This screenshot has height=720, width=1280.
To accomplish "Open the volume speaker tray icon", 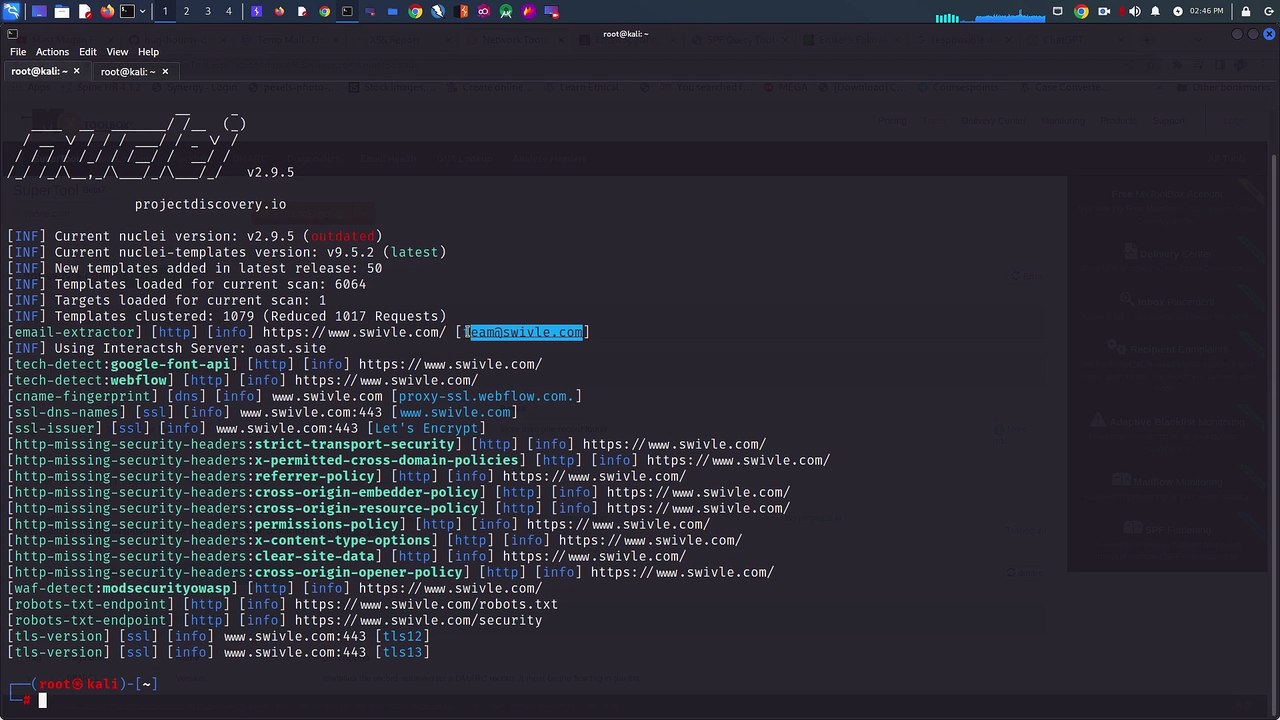I will [1135, 12].
